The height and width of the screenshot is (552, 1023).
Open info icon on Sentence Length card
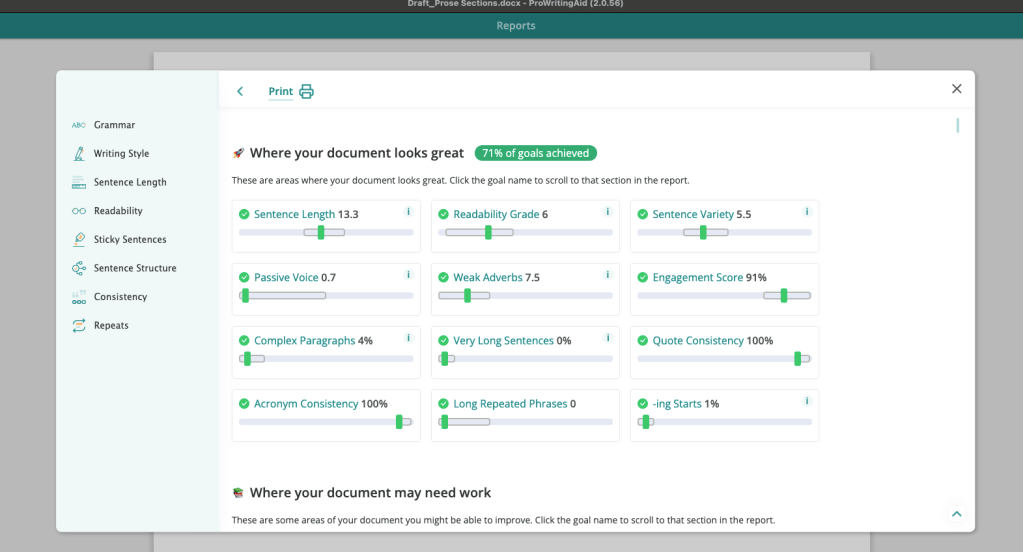click(408, 212)
